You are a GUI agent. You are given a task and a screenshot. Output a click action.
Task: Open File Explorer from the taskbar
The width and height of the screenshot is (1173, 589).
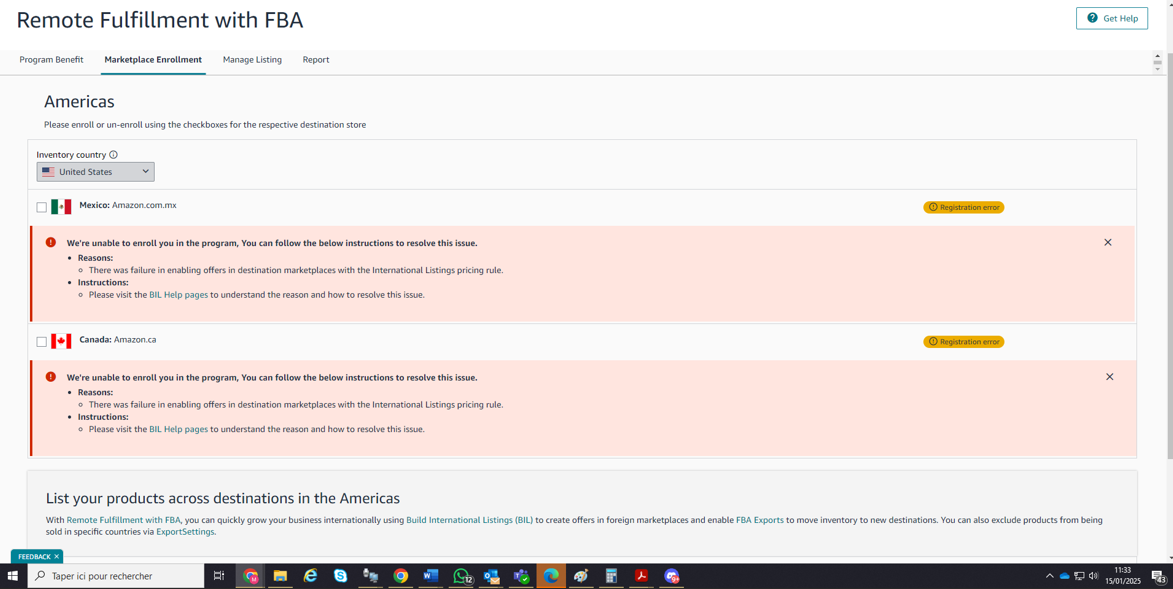pyautogui.click(x=281, y=576)
